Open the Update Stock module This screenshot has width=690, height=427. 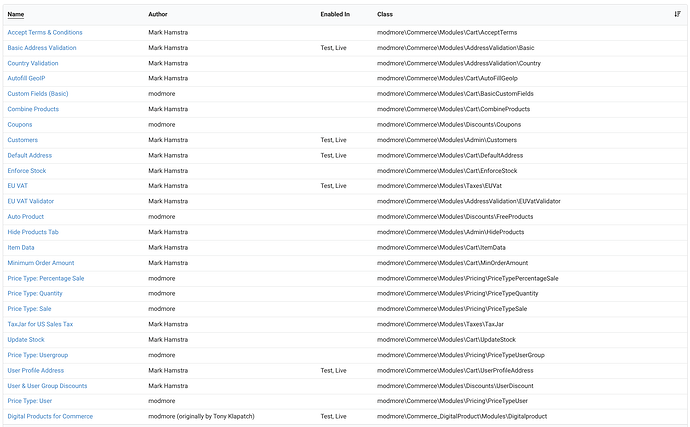pos(26,339)
